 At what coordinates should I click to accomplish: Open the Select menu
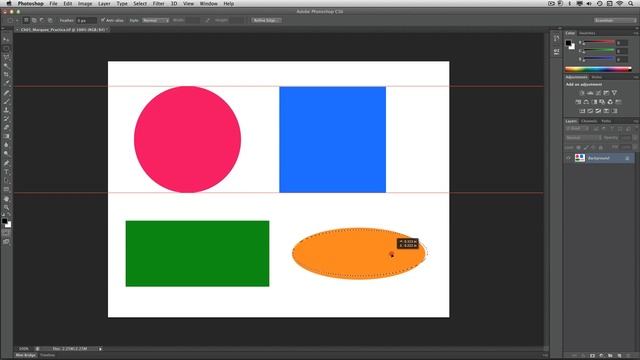tap(140, 4)
